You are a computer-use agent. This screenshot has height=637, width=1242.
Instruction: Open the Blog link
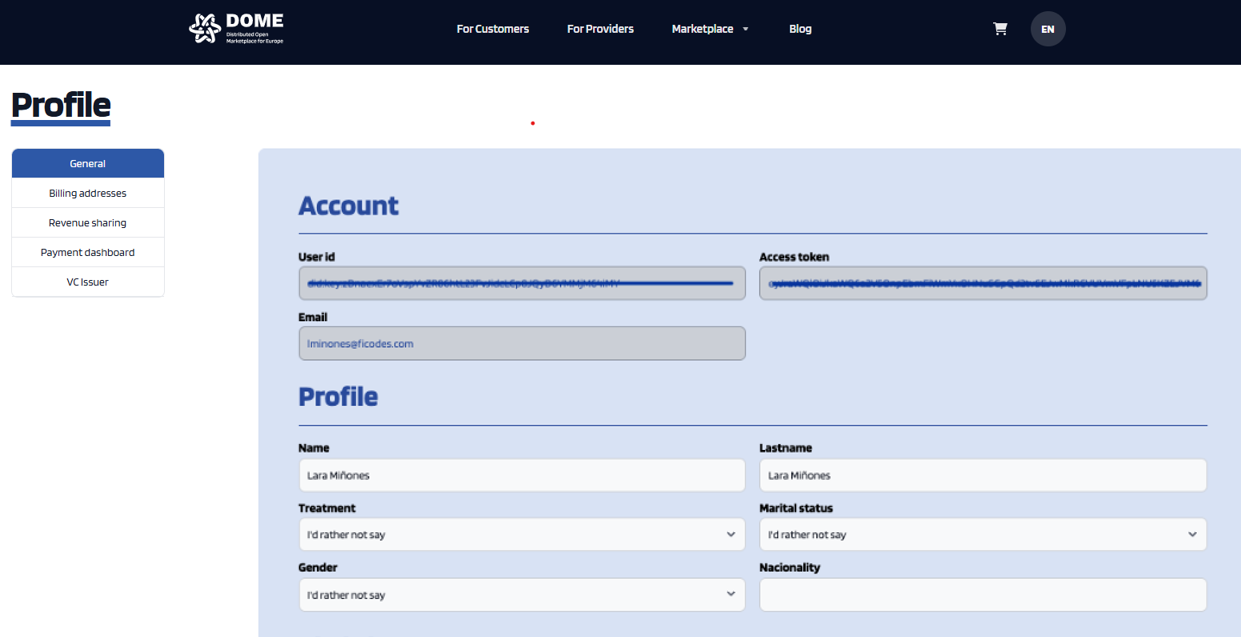[800, 29]
